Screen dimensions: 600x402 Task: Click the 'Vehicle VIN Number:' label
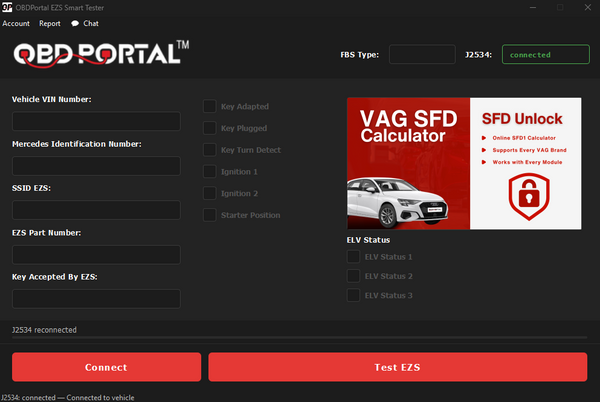click(52, 99)
